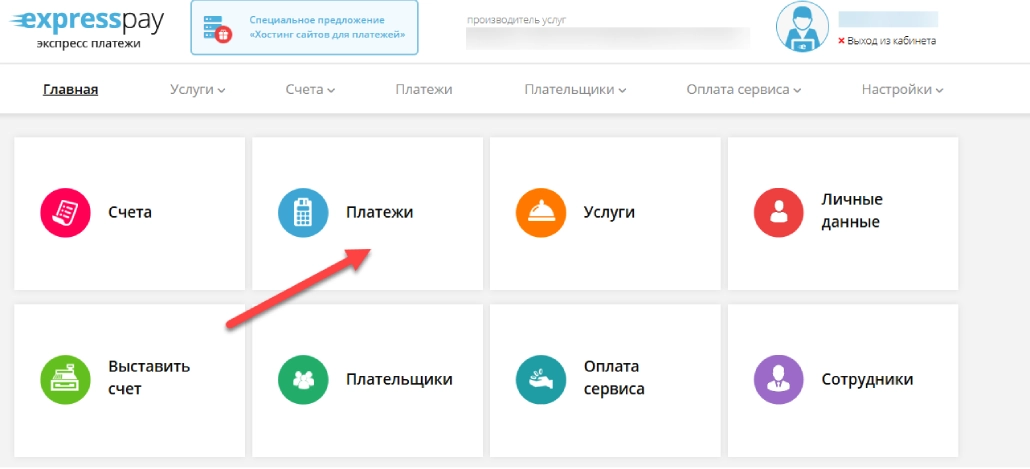Open the Личные данные tile label

tap(852, 211)
